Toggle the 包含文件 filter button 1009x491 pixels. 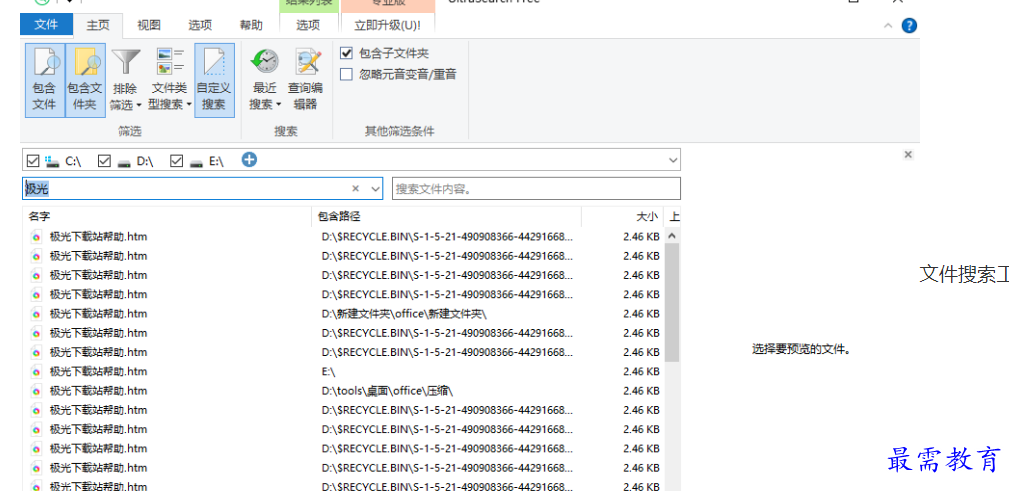pos(45,80)
